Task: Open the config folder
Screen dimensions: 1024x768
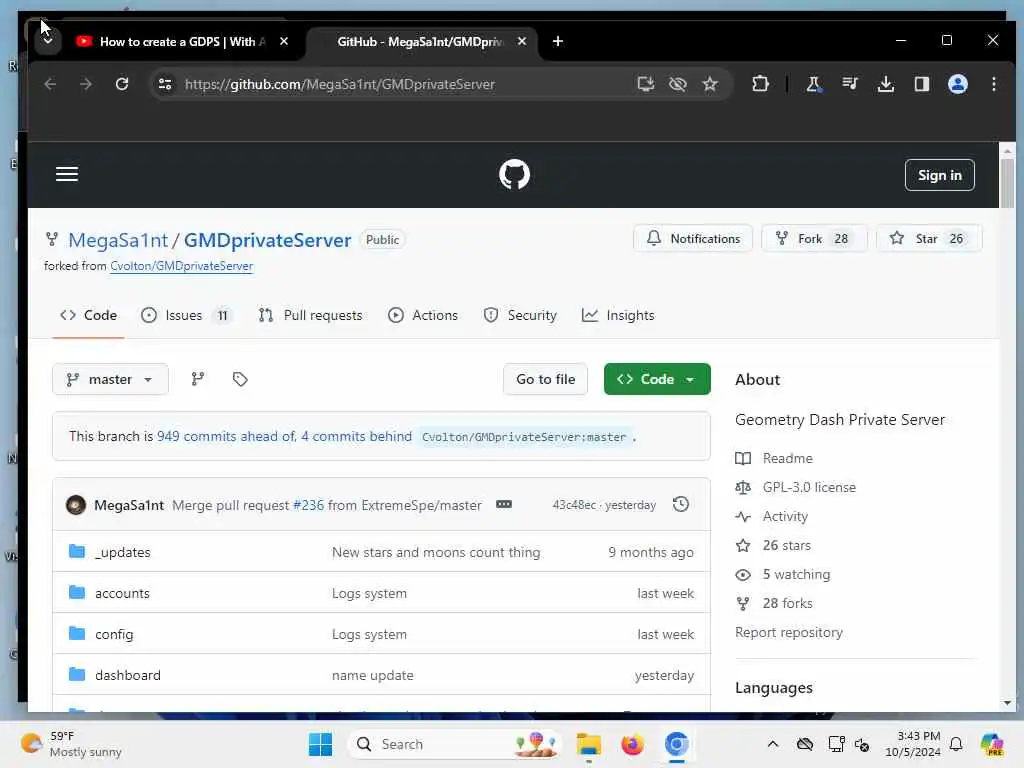Action: [x=114, y=634]
